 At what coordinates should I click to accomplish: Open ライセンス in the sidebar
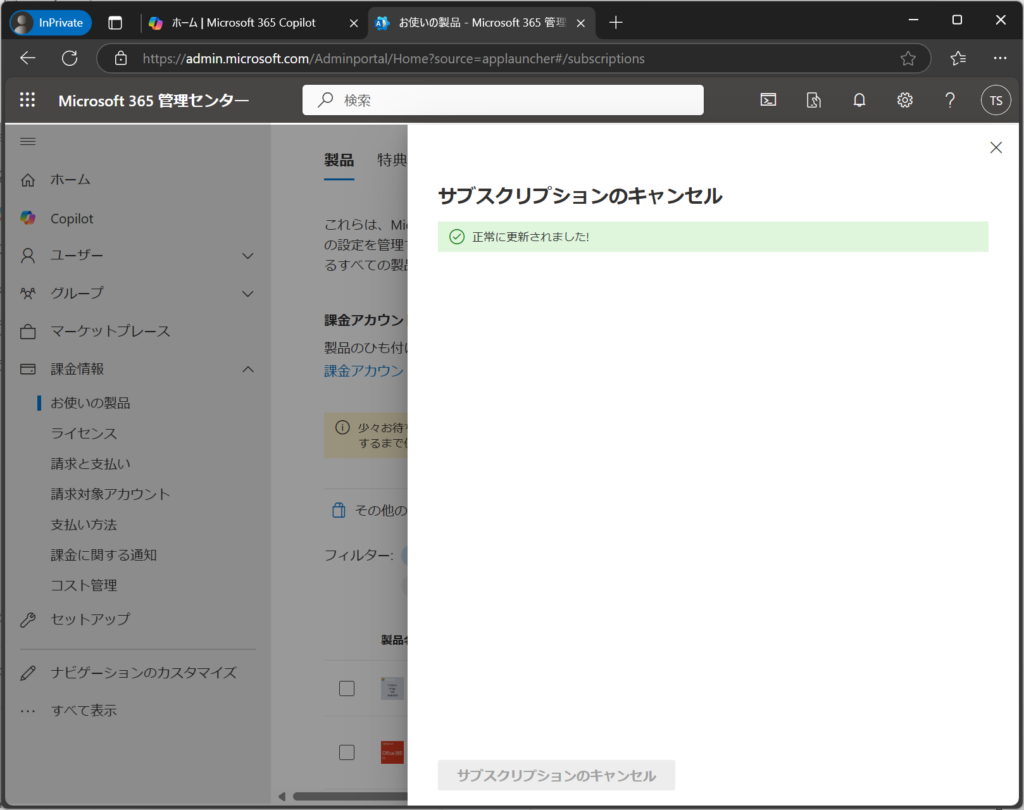click(84, 433)
